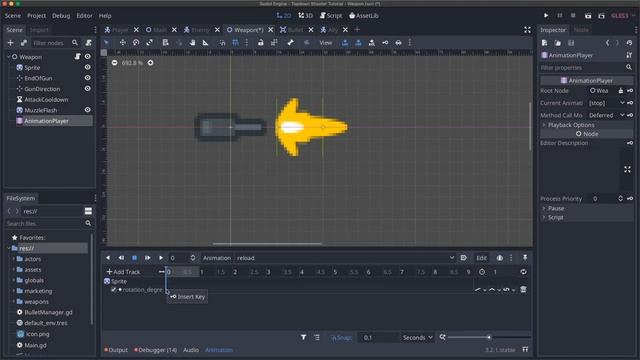Select the Ruler Mode tool
The width and height of the screenshot is (640, 360).
(205, 42)
